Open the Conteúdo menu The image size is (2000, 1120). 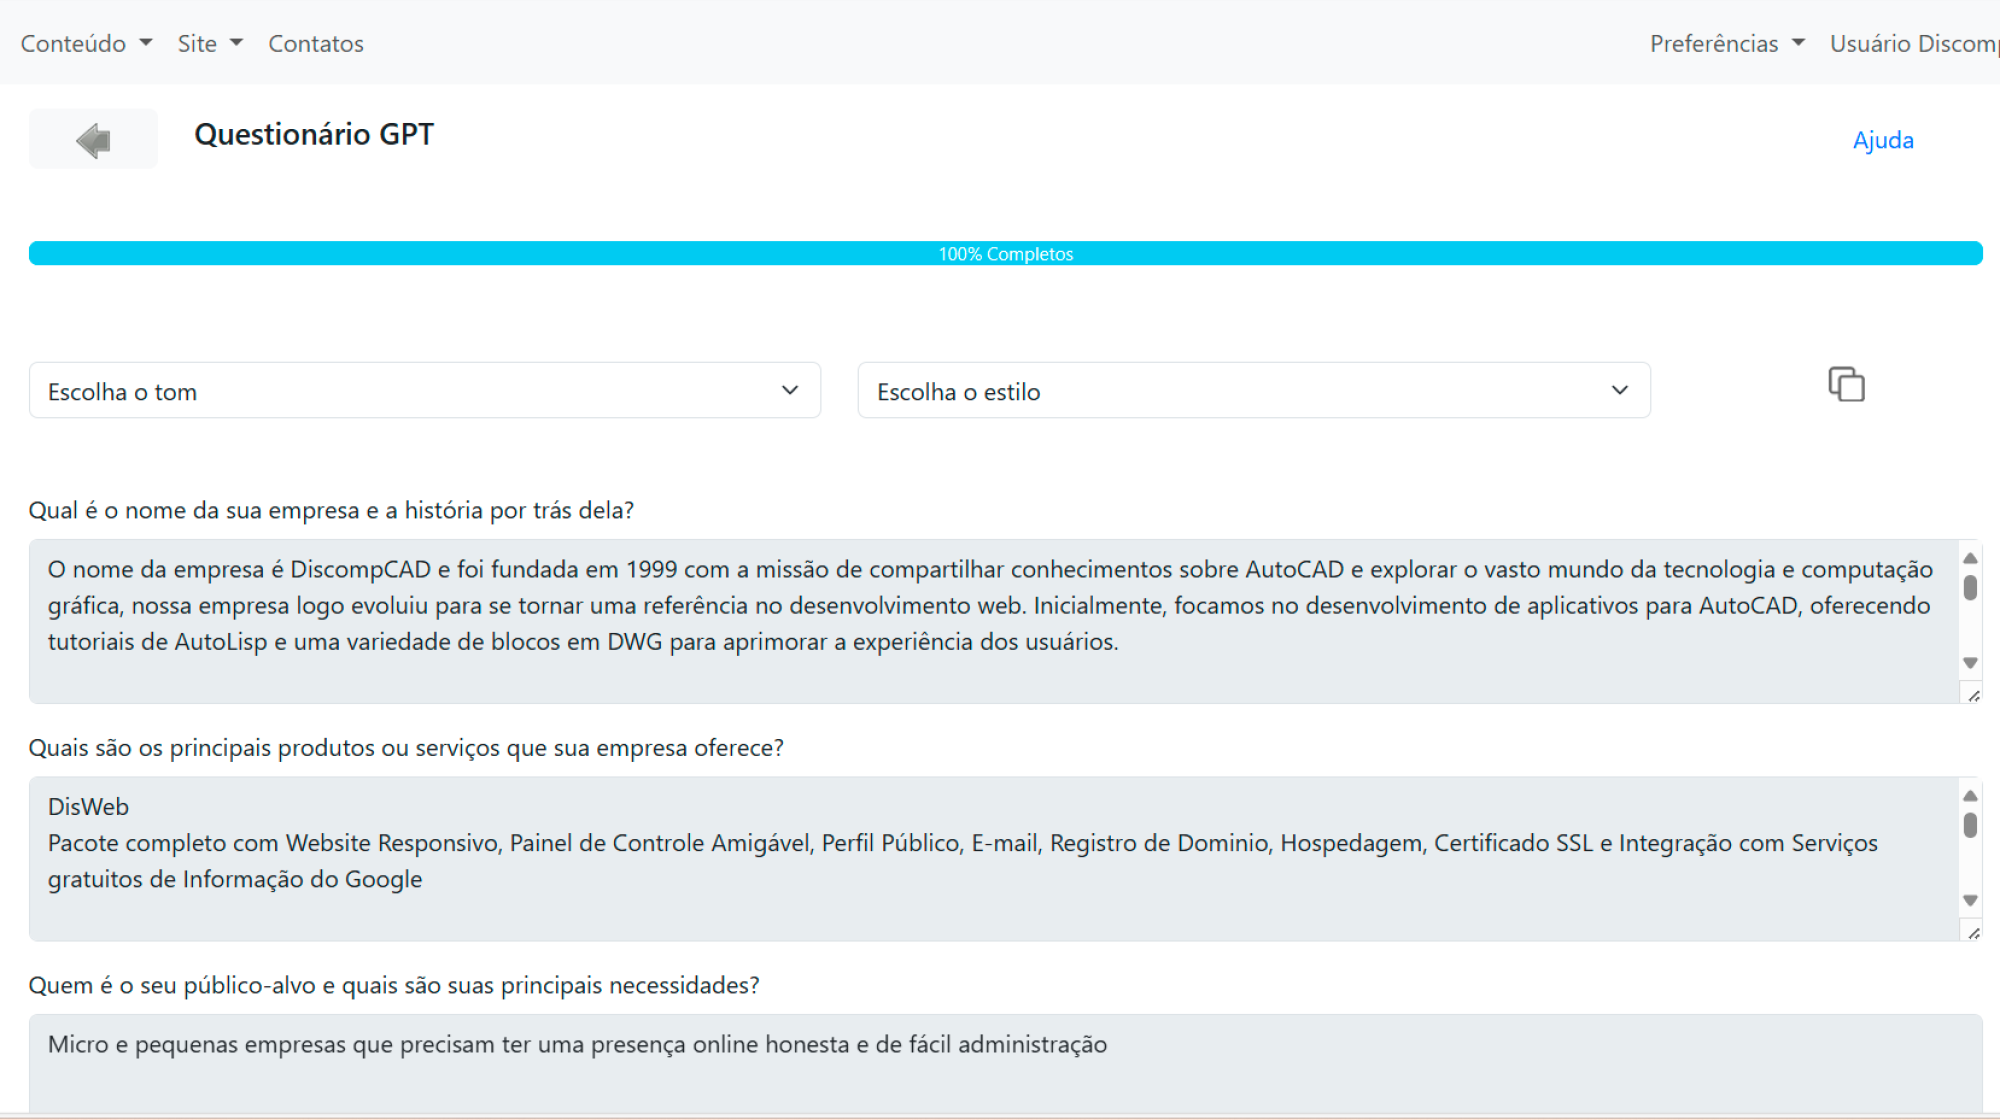(x=86, y=43)
